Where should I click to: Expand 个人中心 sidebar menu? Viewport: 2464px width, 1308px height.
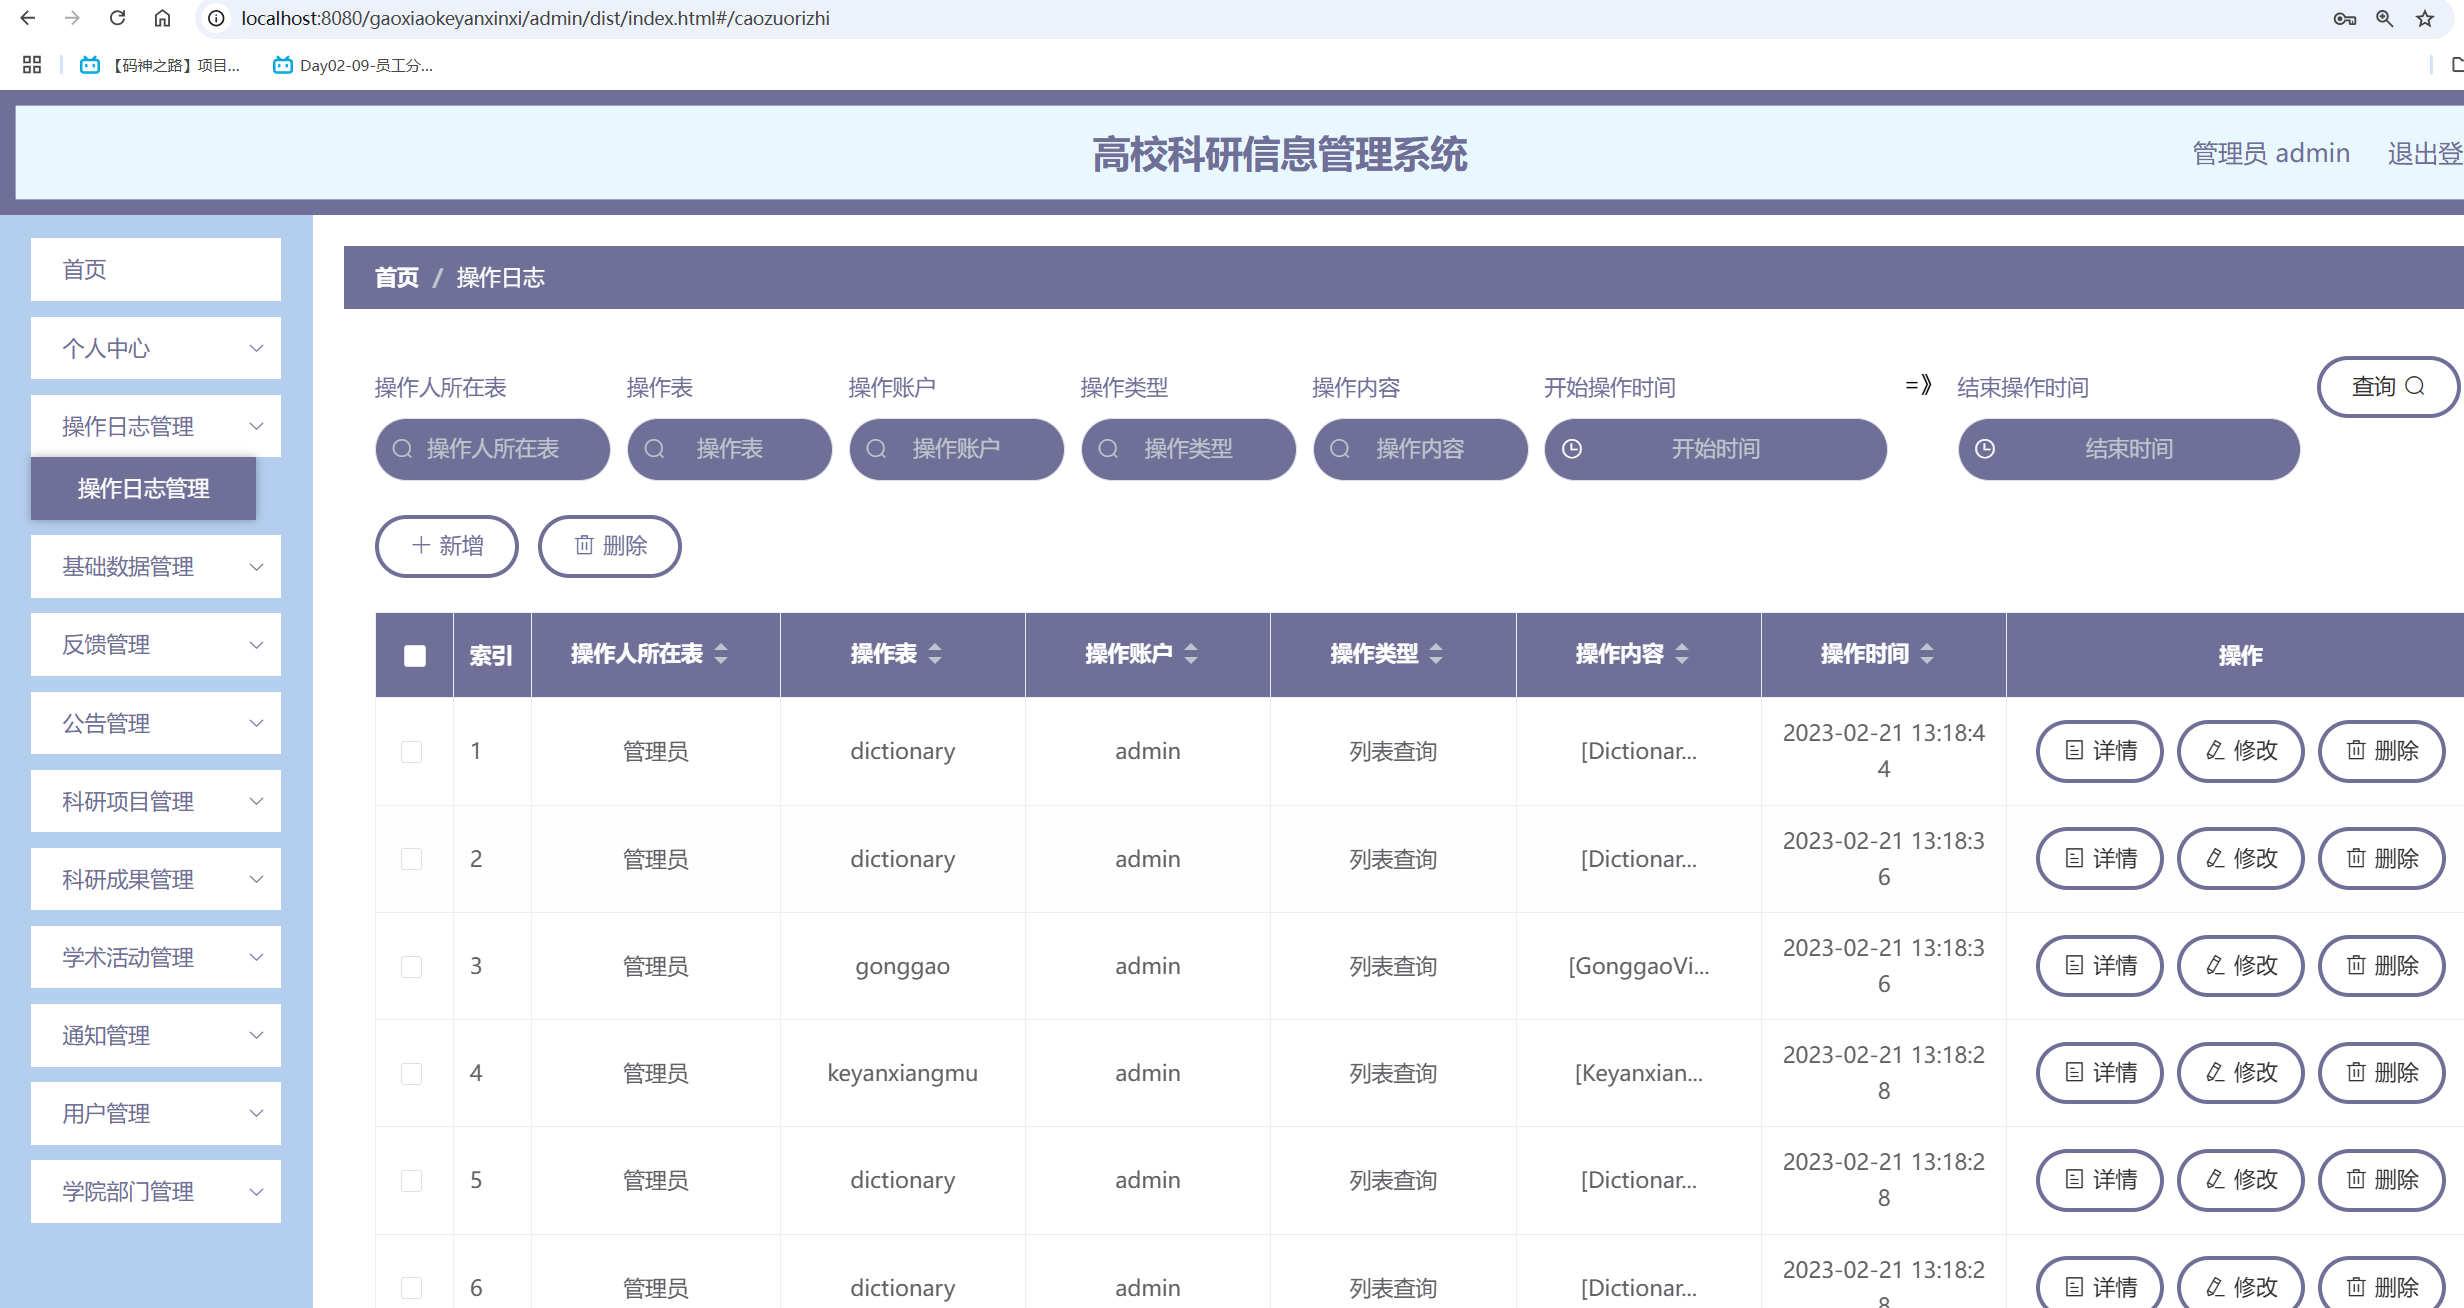[x=156, y=348]
